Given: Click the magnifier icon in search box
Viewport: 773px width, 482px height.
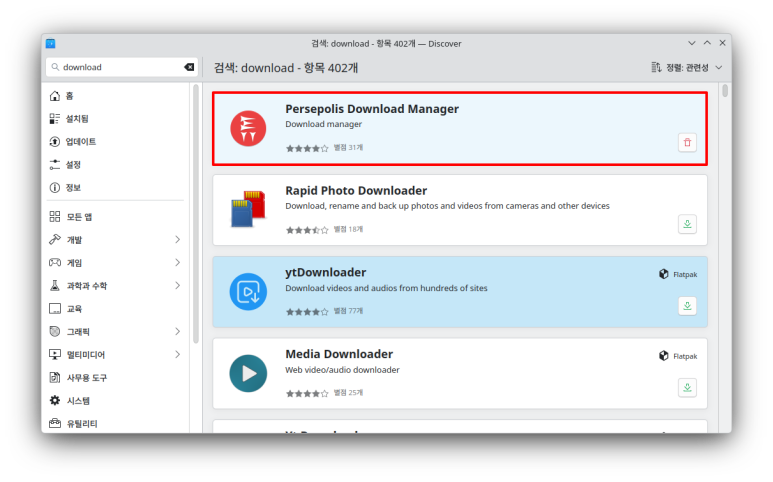Looking at the screenshot, I should tap(55, 67).
